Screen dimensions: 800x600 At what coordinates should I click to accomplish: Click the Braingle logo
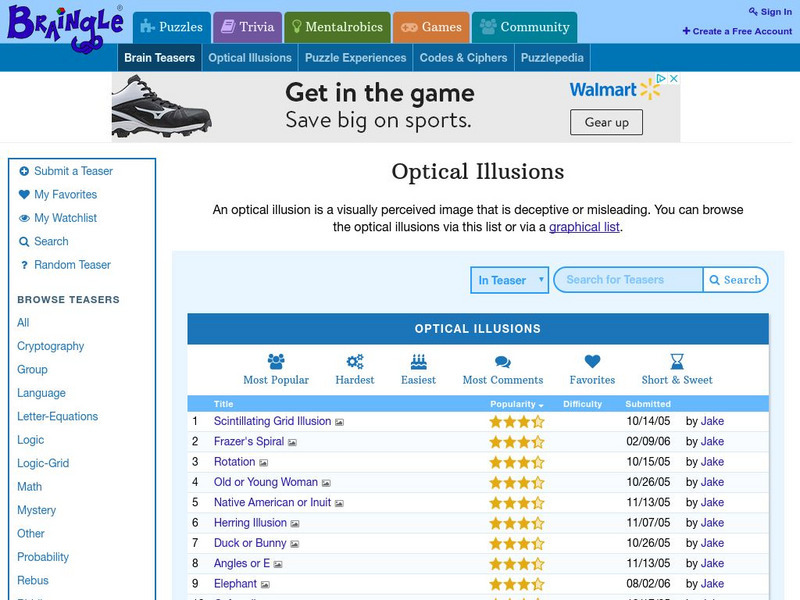tap(65, 28)
